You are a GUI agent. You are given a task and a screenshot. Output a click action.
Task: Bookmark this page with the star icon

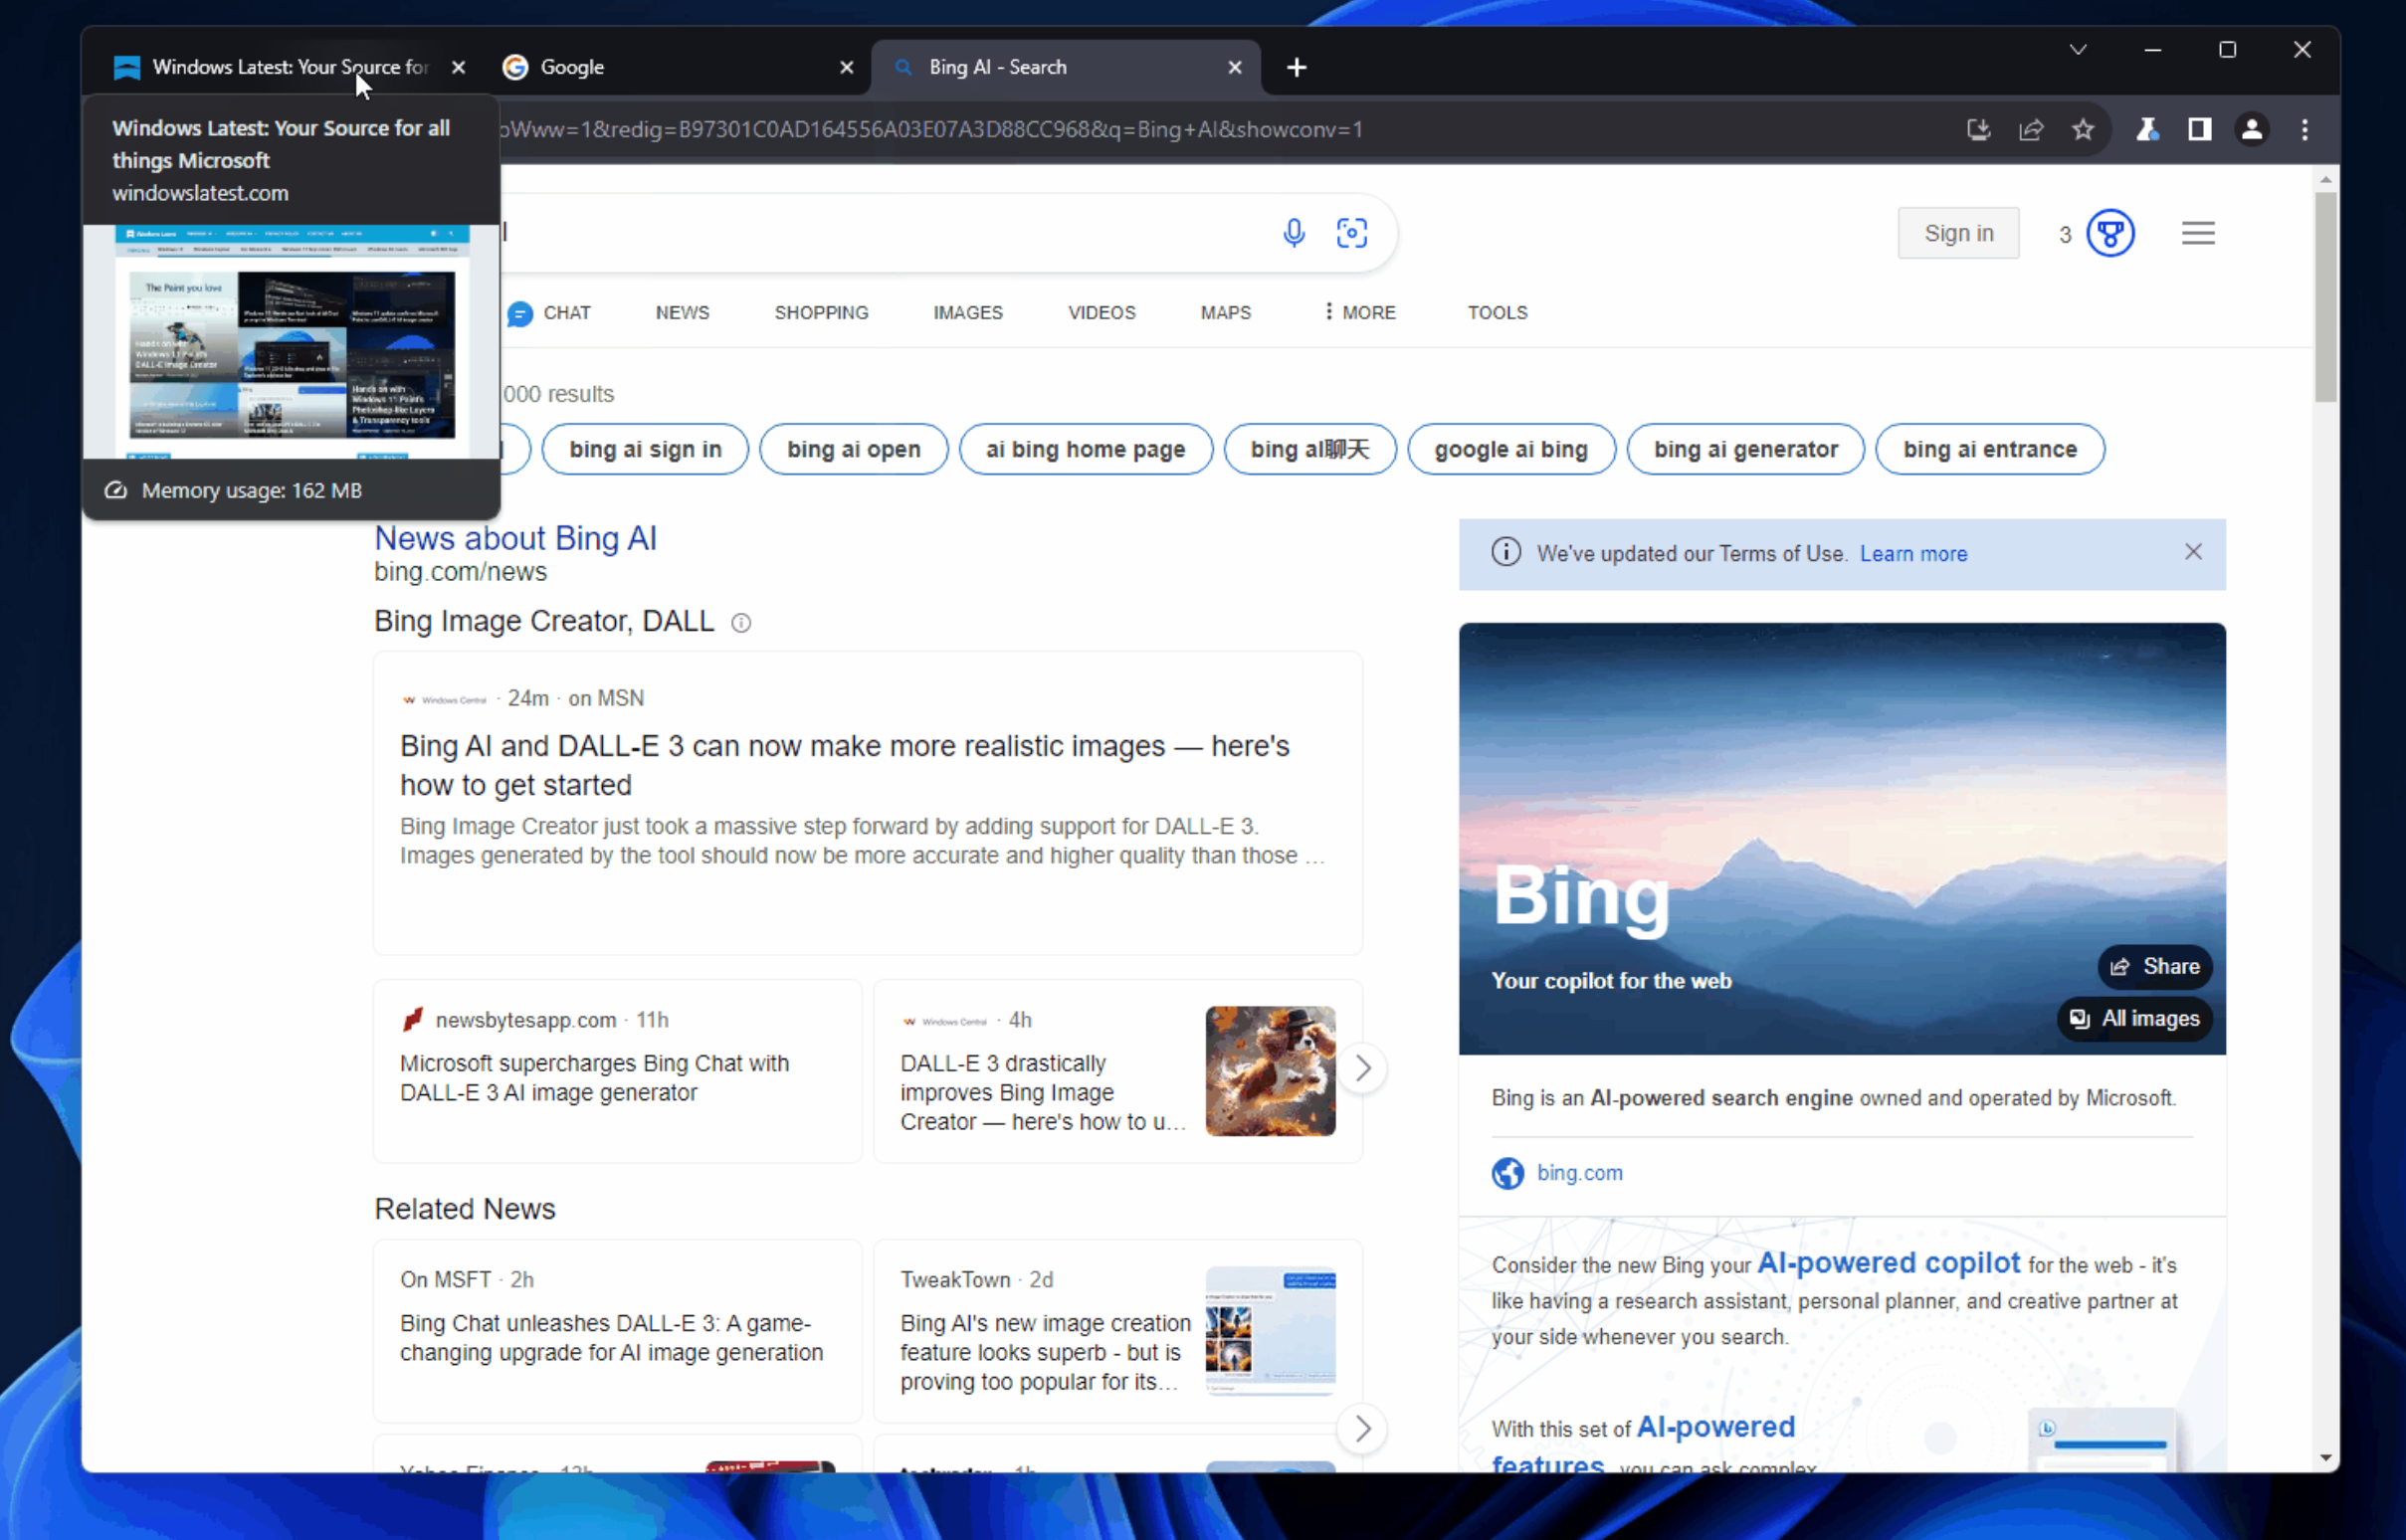click(2082, 129)
